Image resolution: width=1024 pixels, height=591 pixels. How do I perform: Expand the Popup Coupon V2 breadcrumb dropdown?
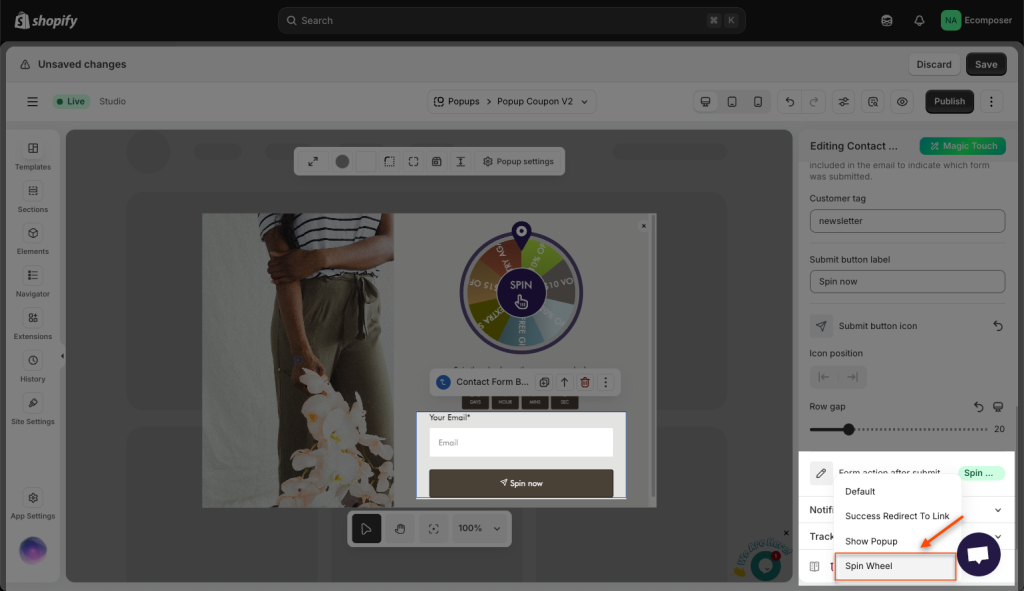tap(585, 102)
